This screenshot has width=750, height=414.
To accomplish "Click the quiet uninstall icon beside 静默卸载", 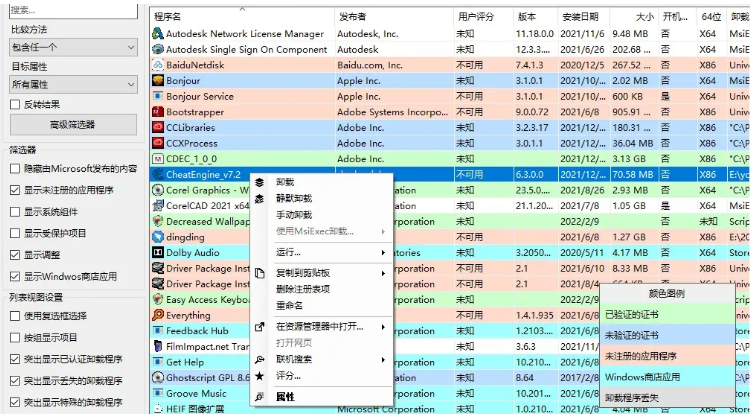I will 259,198.
